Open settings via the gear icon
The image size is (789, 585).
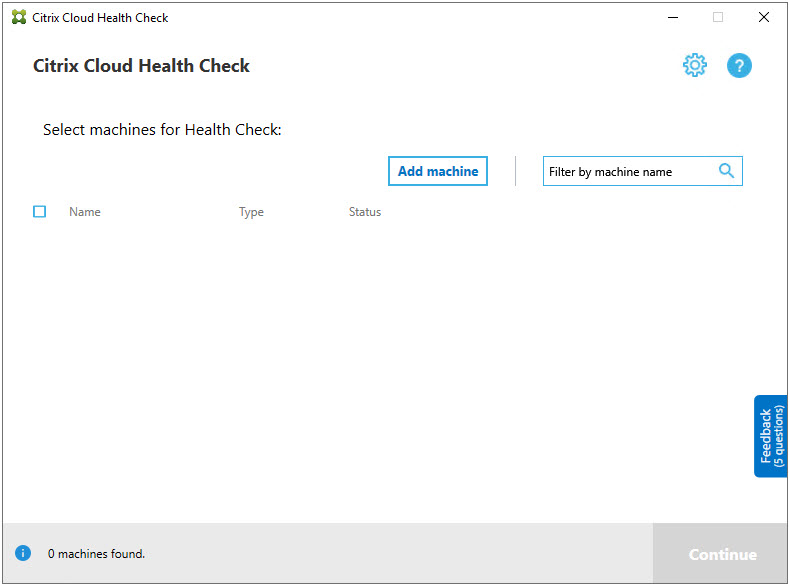694,65
